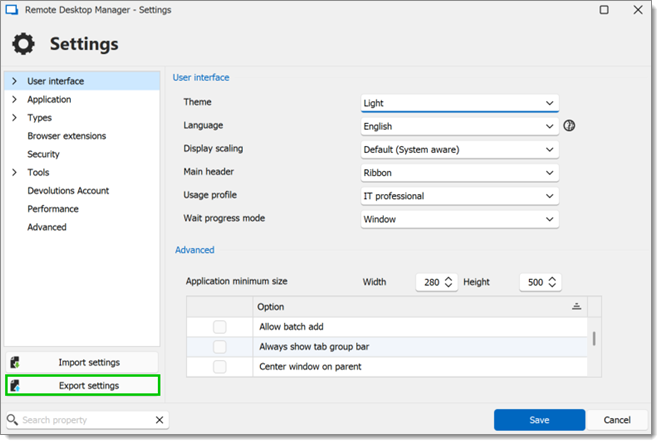Click the Application minimum size label
Image resolution: width=662 pixels, height=445 pixels.
click(x=236, y=281)
